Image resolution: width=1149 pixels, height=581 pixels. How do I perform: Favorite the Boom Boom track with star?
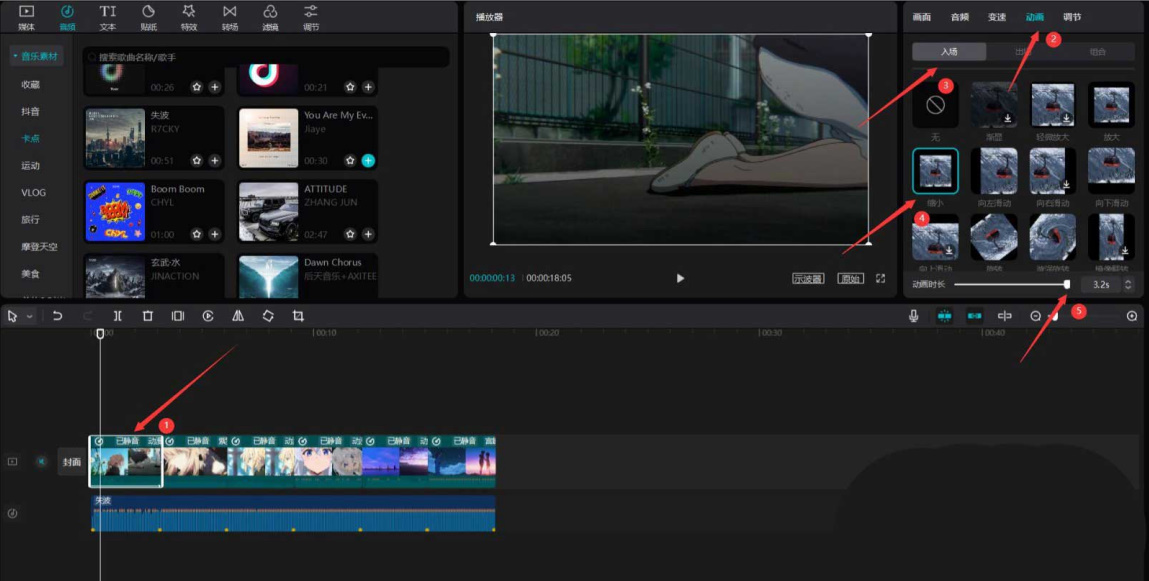(x=197, y=234)
